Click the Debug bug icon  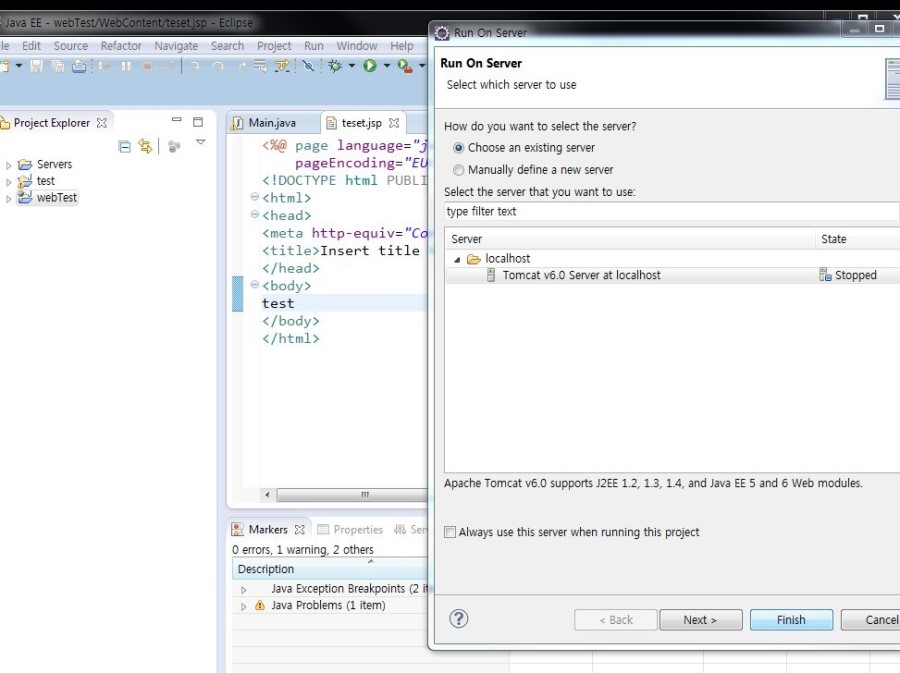pyautogui.click(x=335, y=66)
